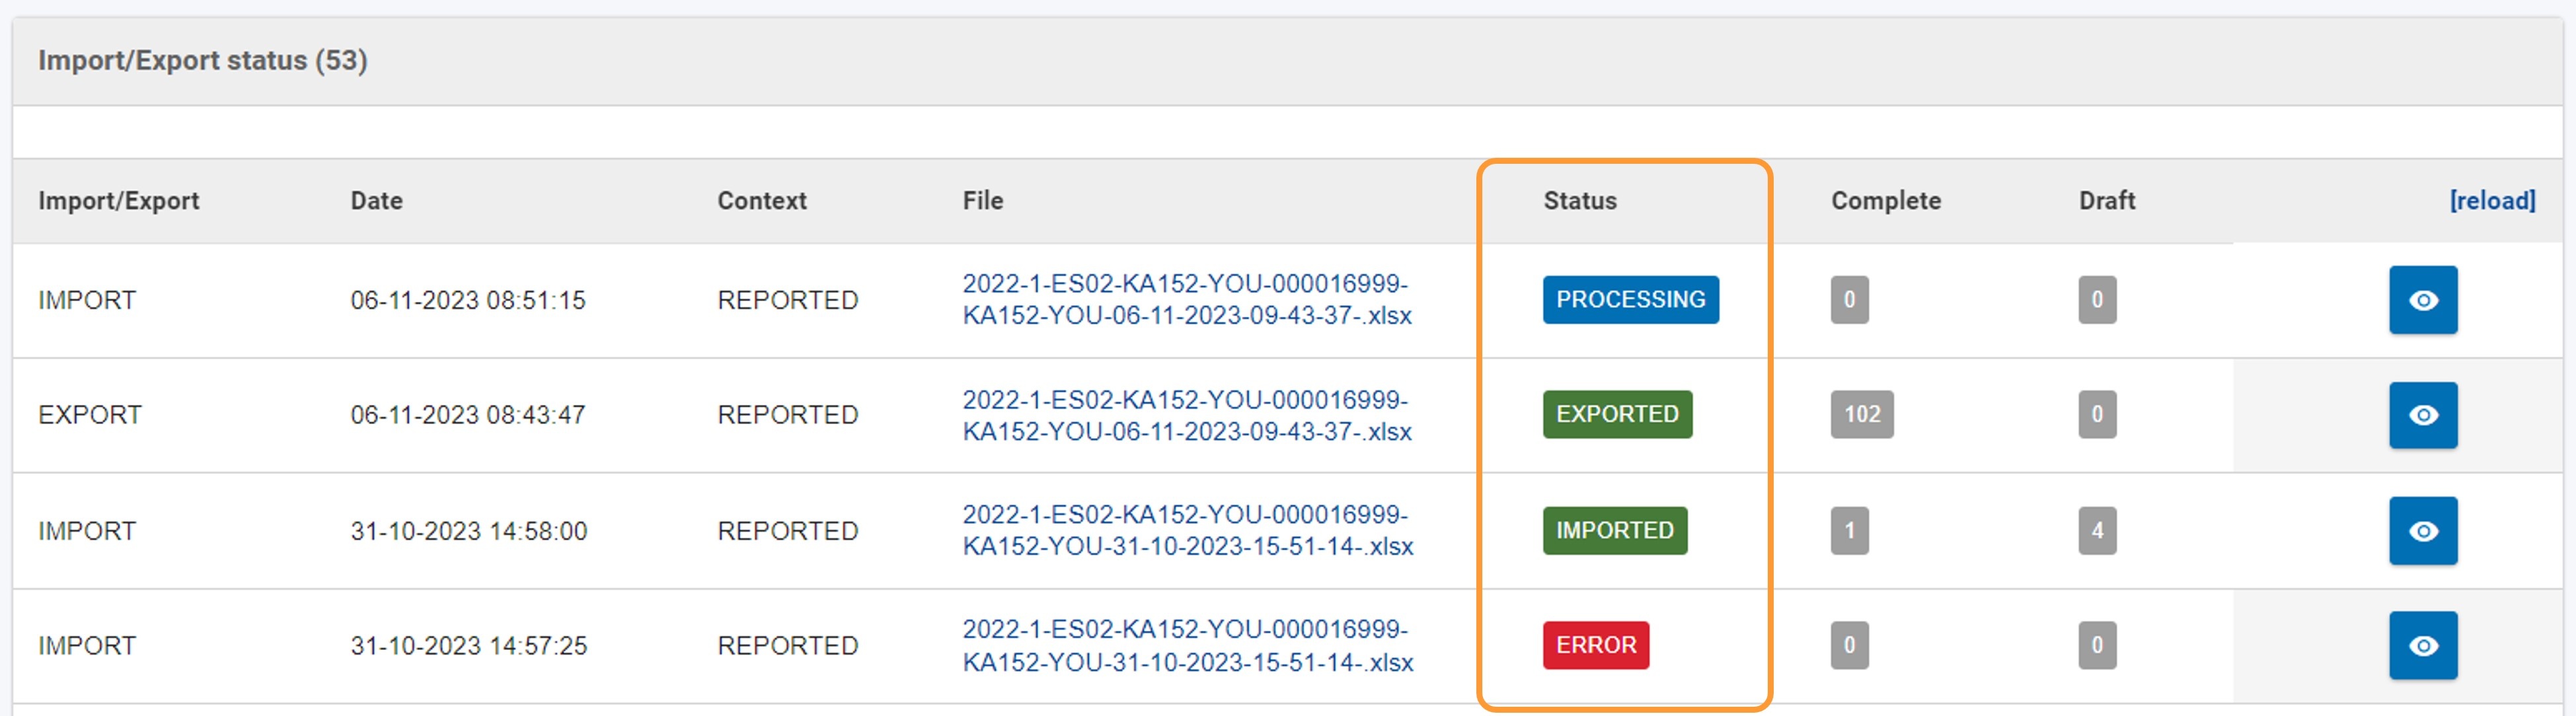Image resolution: width=2576 pixels, height=716 pixels.
Task: Click REPORTED cell in the EXPORTED row
Action: point(788,415)
